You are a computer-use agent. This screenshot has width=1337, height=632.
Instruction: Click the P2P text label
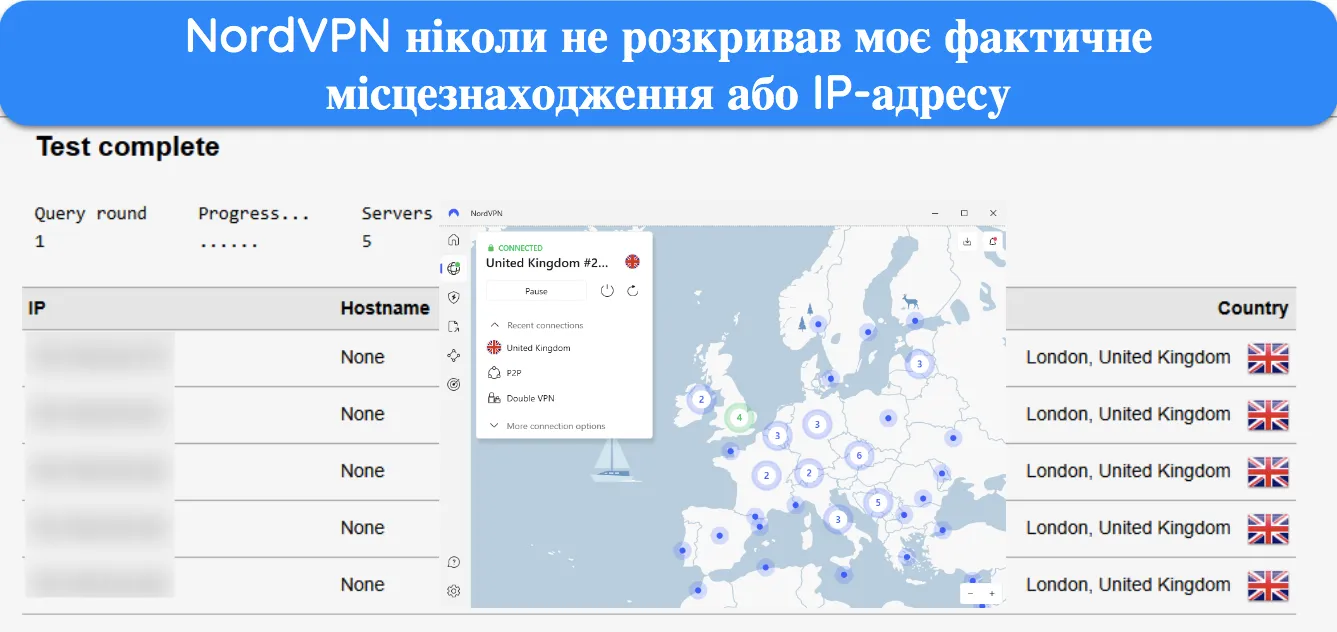coord(514,373)
